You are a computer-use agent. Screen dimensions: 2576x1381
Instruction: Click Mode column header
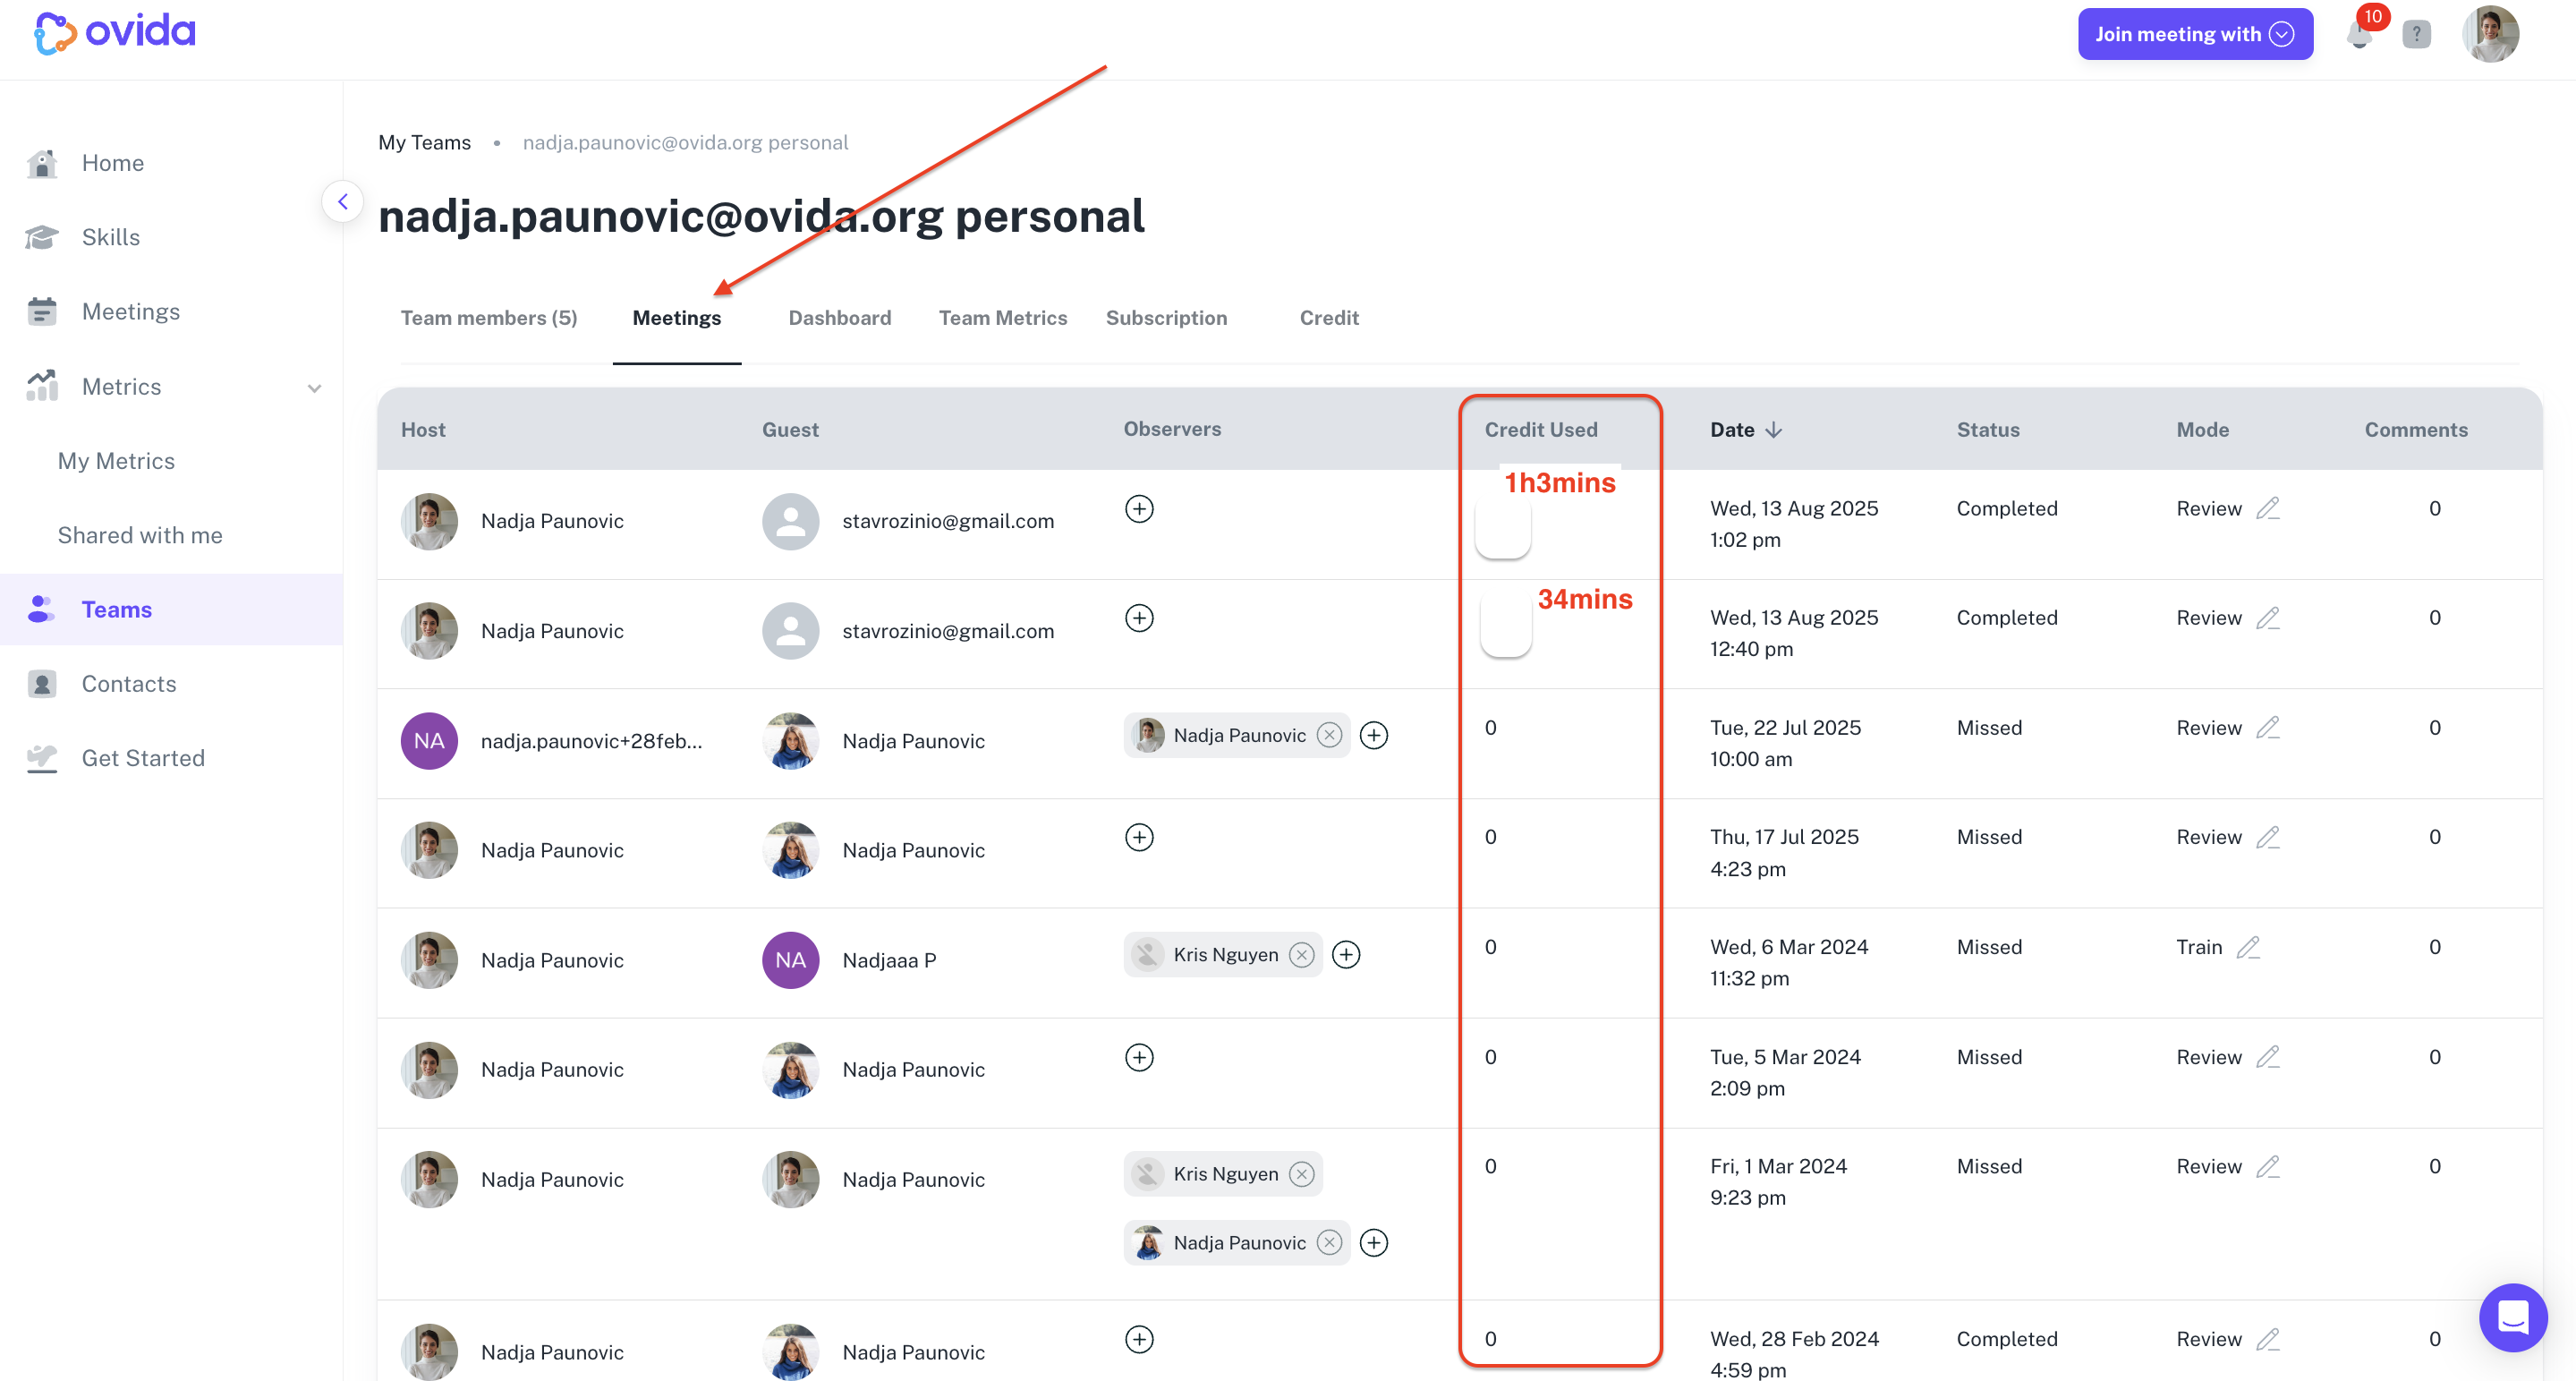[x=2203, y=430]
